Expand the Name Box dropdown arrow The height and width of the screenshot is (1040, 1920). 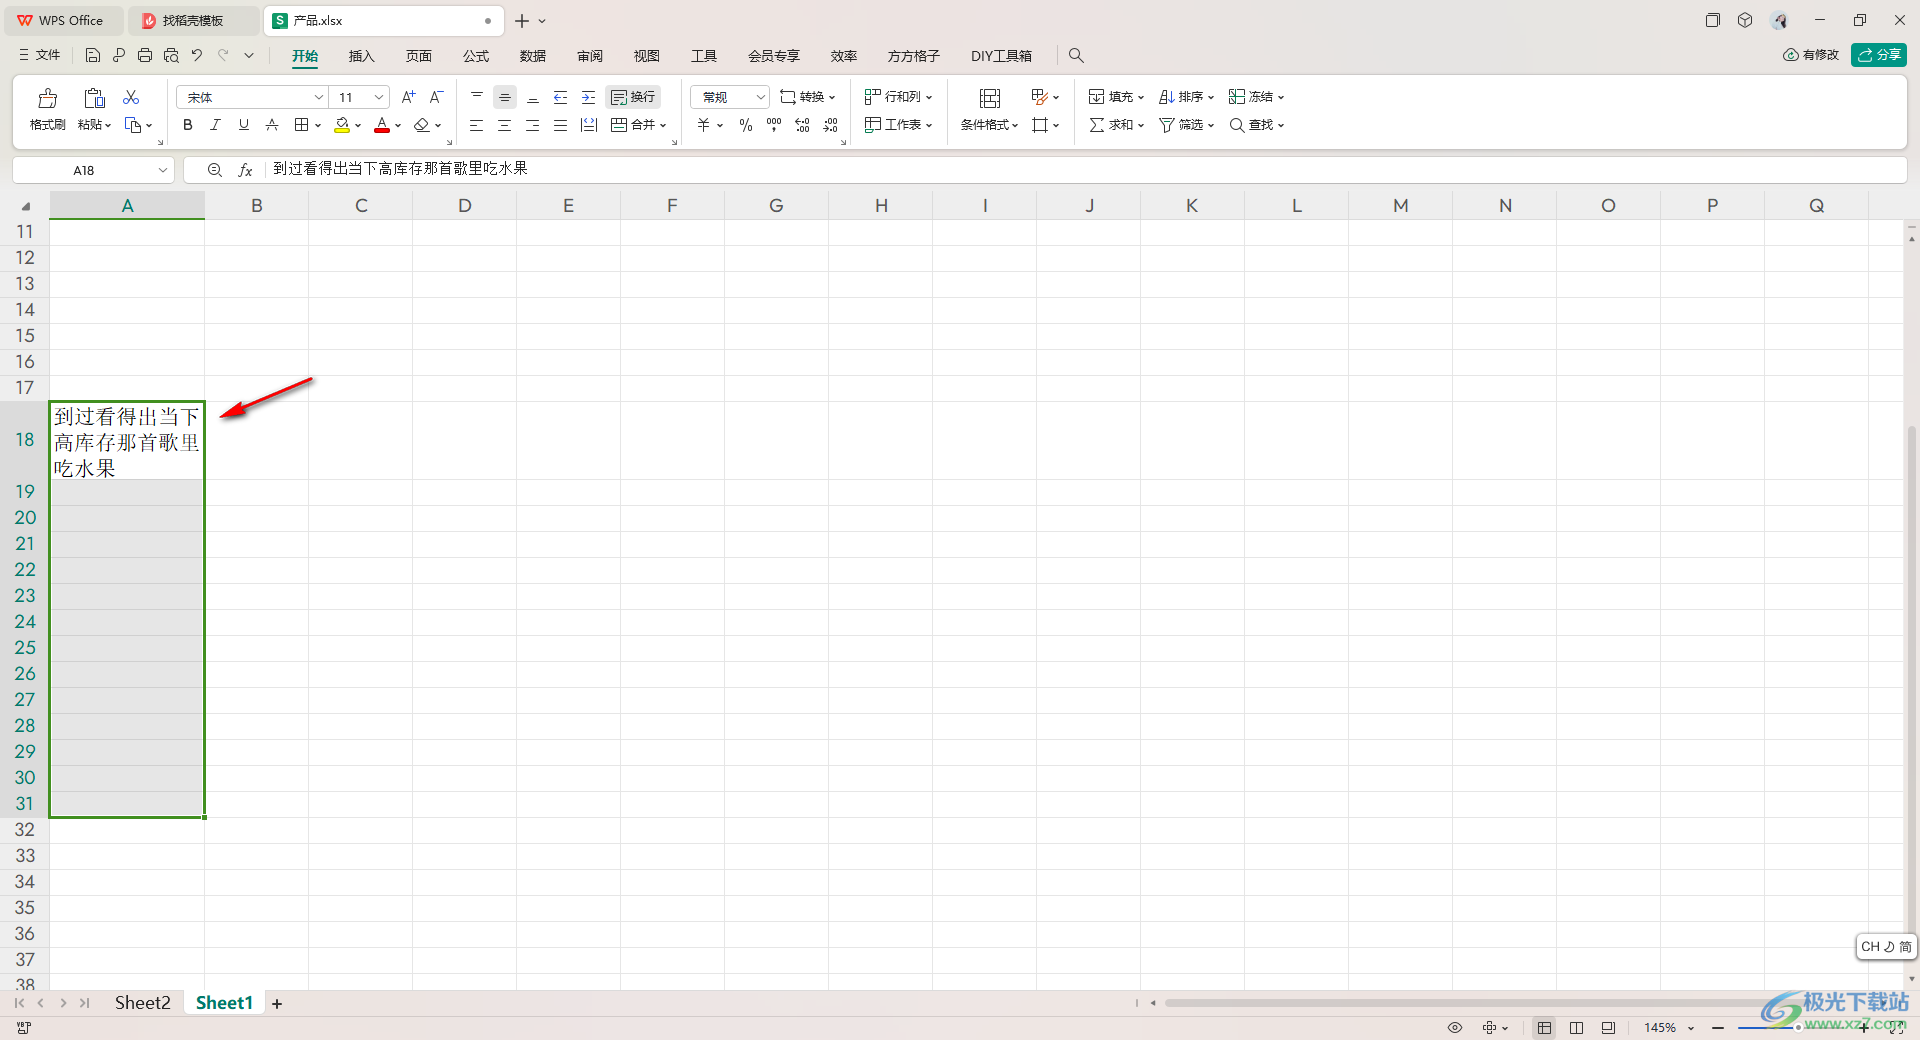tap(163, 170)
